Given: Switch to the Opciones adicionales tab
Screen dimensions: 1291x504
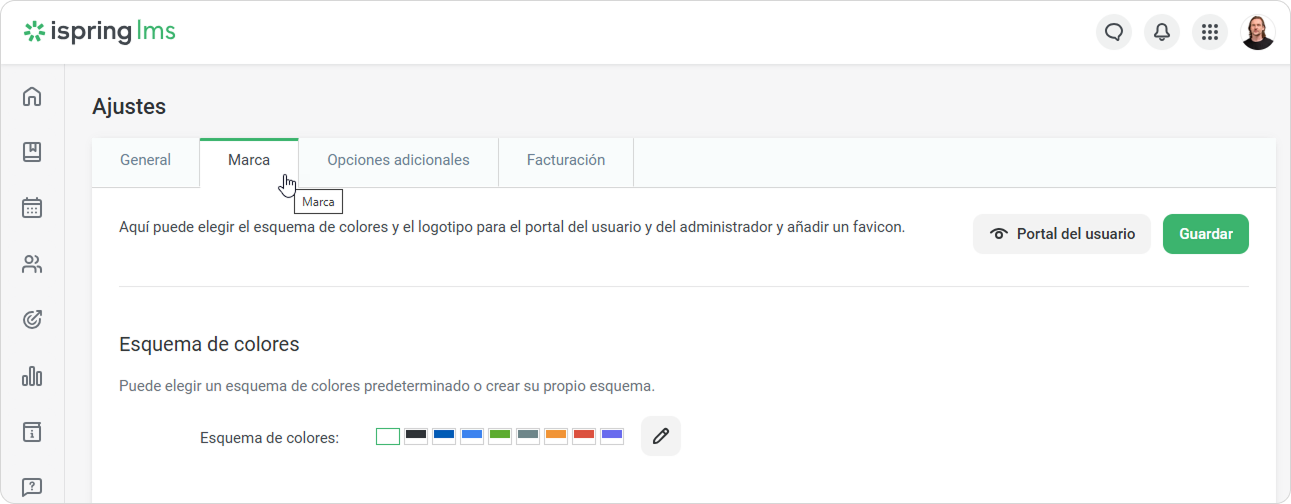Looking at the screenshot, I should tap(398, 160).
